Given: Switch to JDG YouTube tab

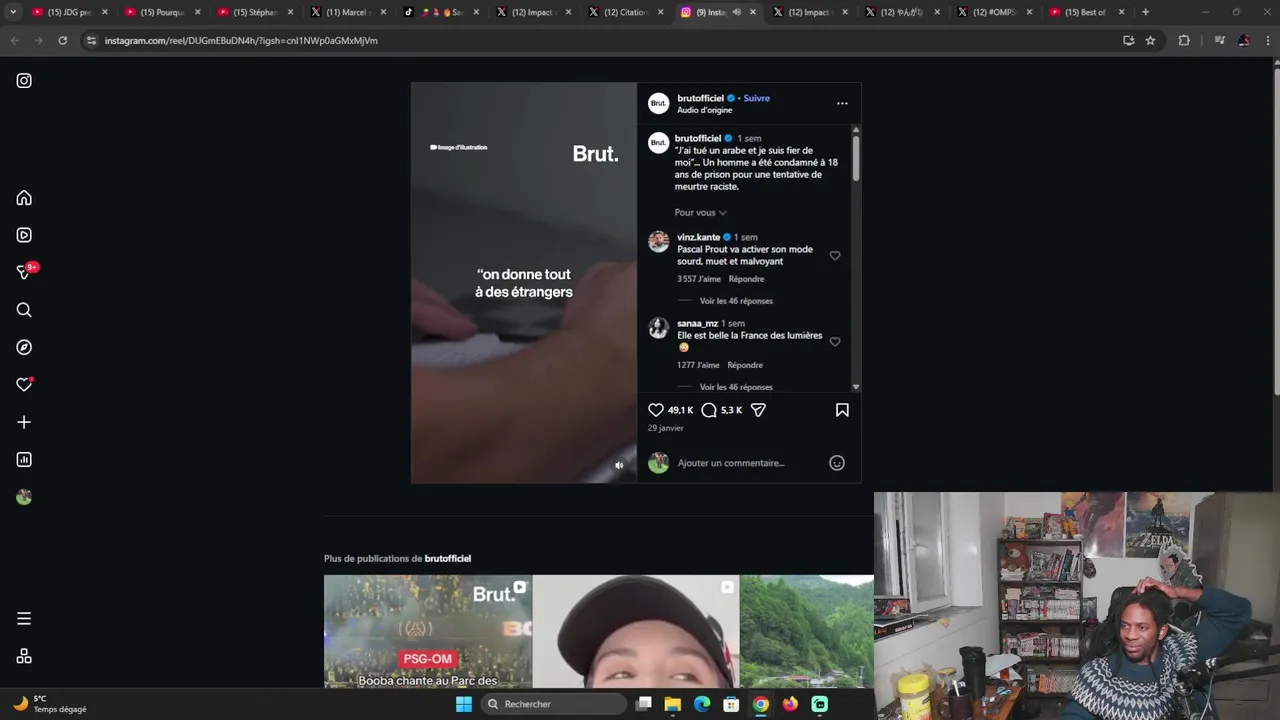Looking at the screenshot, I should point(70,12).
